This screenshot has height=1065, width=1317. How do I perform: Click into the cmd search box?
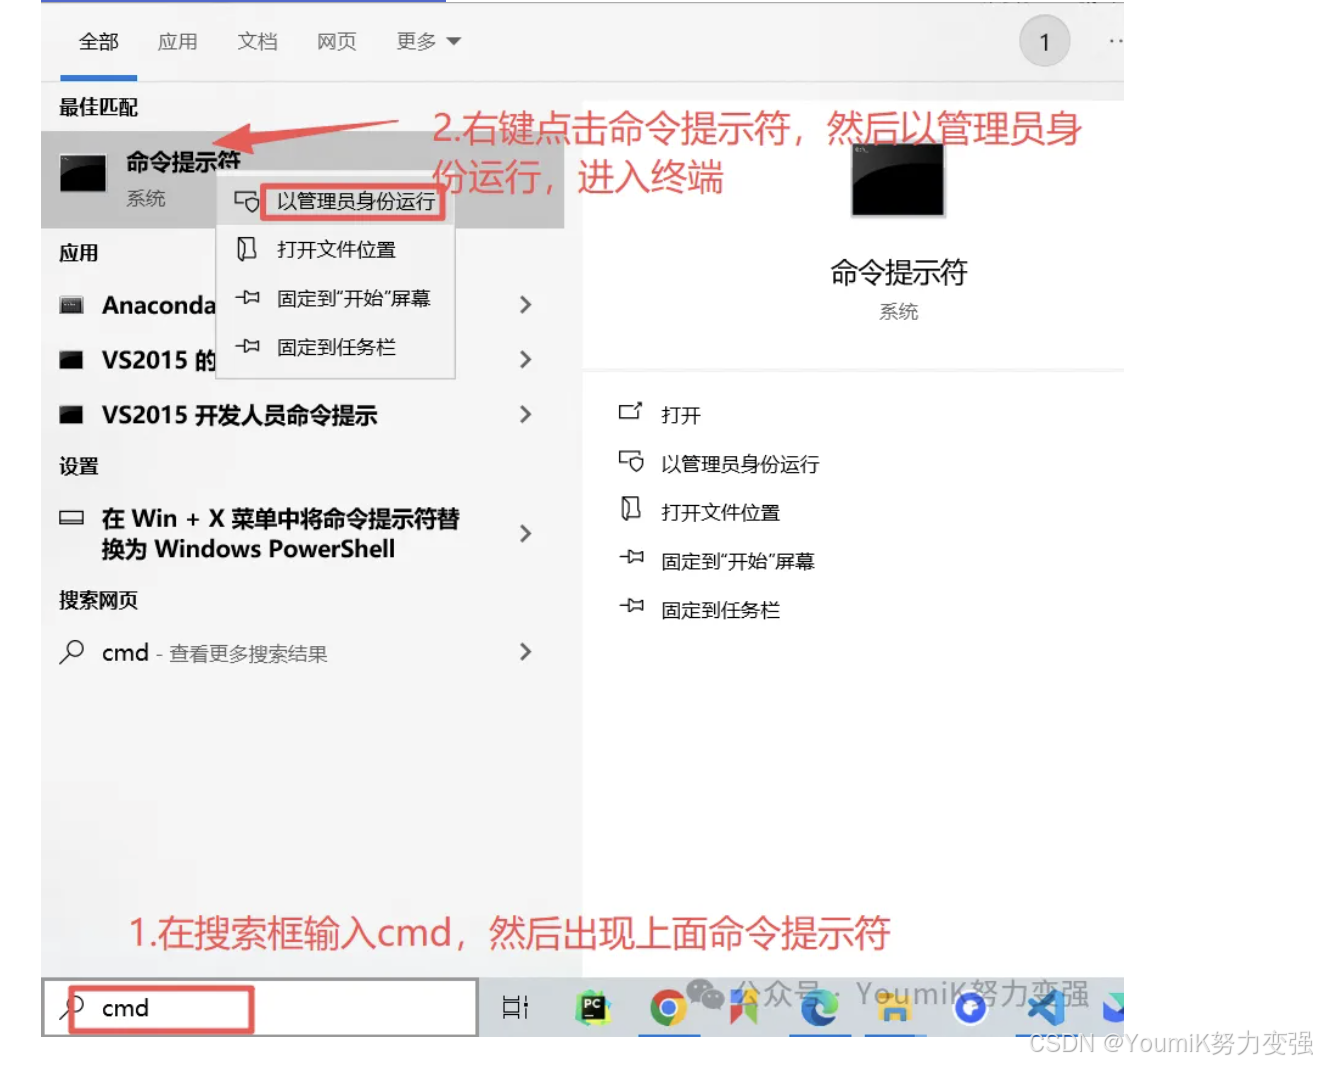(x=259, y=1008)
